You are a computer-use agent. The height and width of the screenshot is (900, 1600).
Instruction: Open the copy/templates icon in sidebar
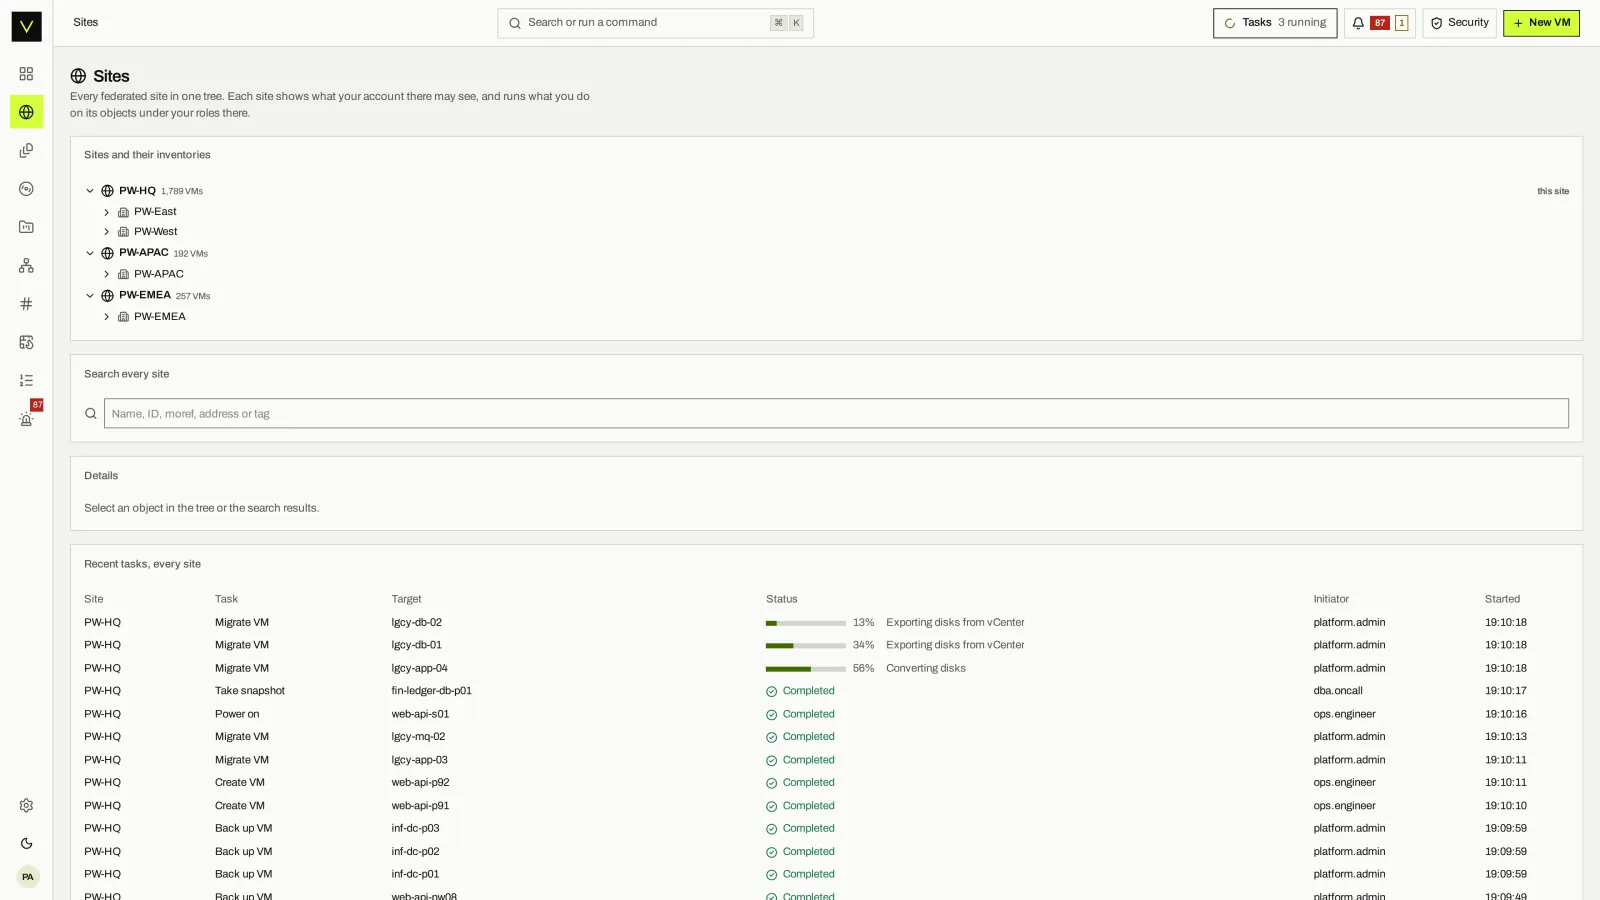[x=26, y=150]
